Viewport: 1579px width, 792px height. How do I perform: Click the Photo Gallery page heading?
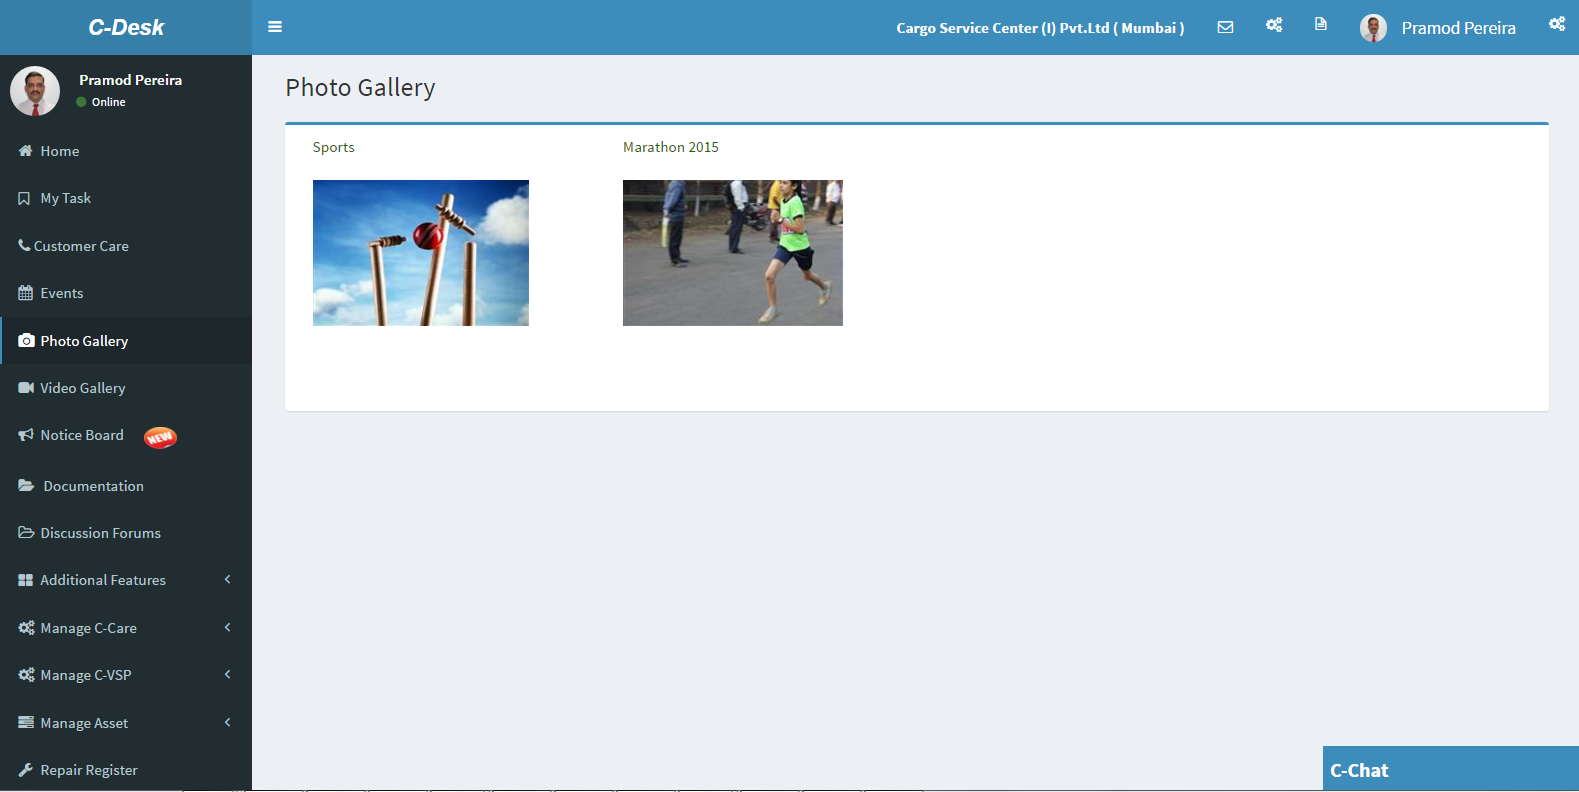360,88
